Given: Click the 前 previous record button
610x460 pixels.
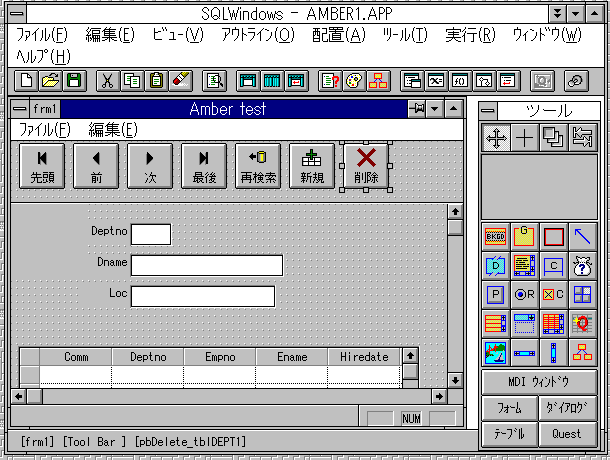Looking at the screenshot, I should pos(96,166).
